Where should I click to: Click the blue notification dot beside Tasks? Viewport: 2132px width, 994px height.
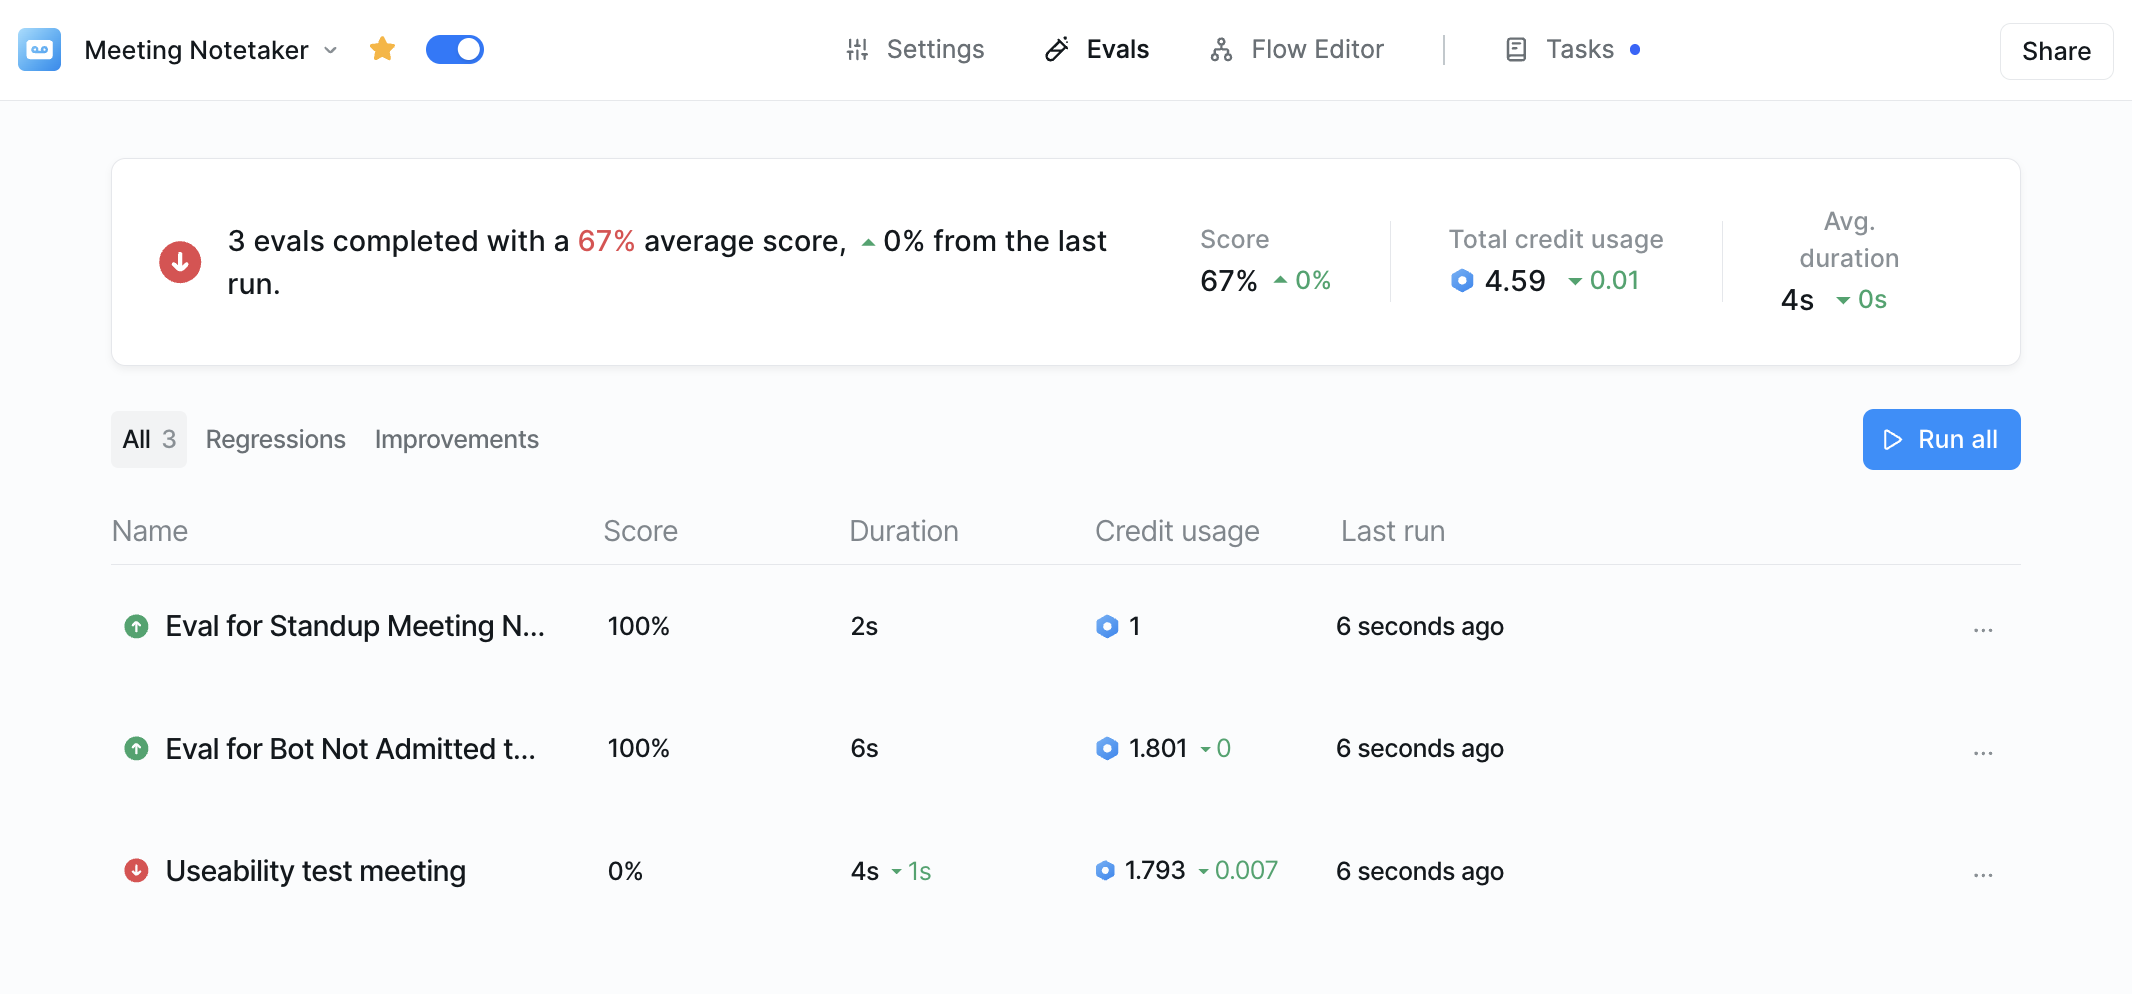(1636, 48)
